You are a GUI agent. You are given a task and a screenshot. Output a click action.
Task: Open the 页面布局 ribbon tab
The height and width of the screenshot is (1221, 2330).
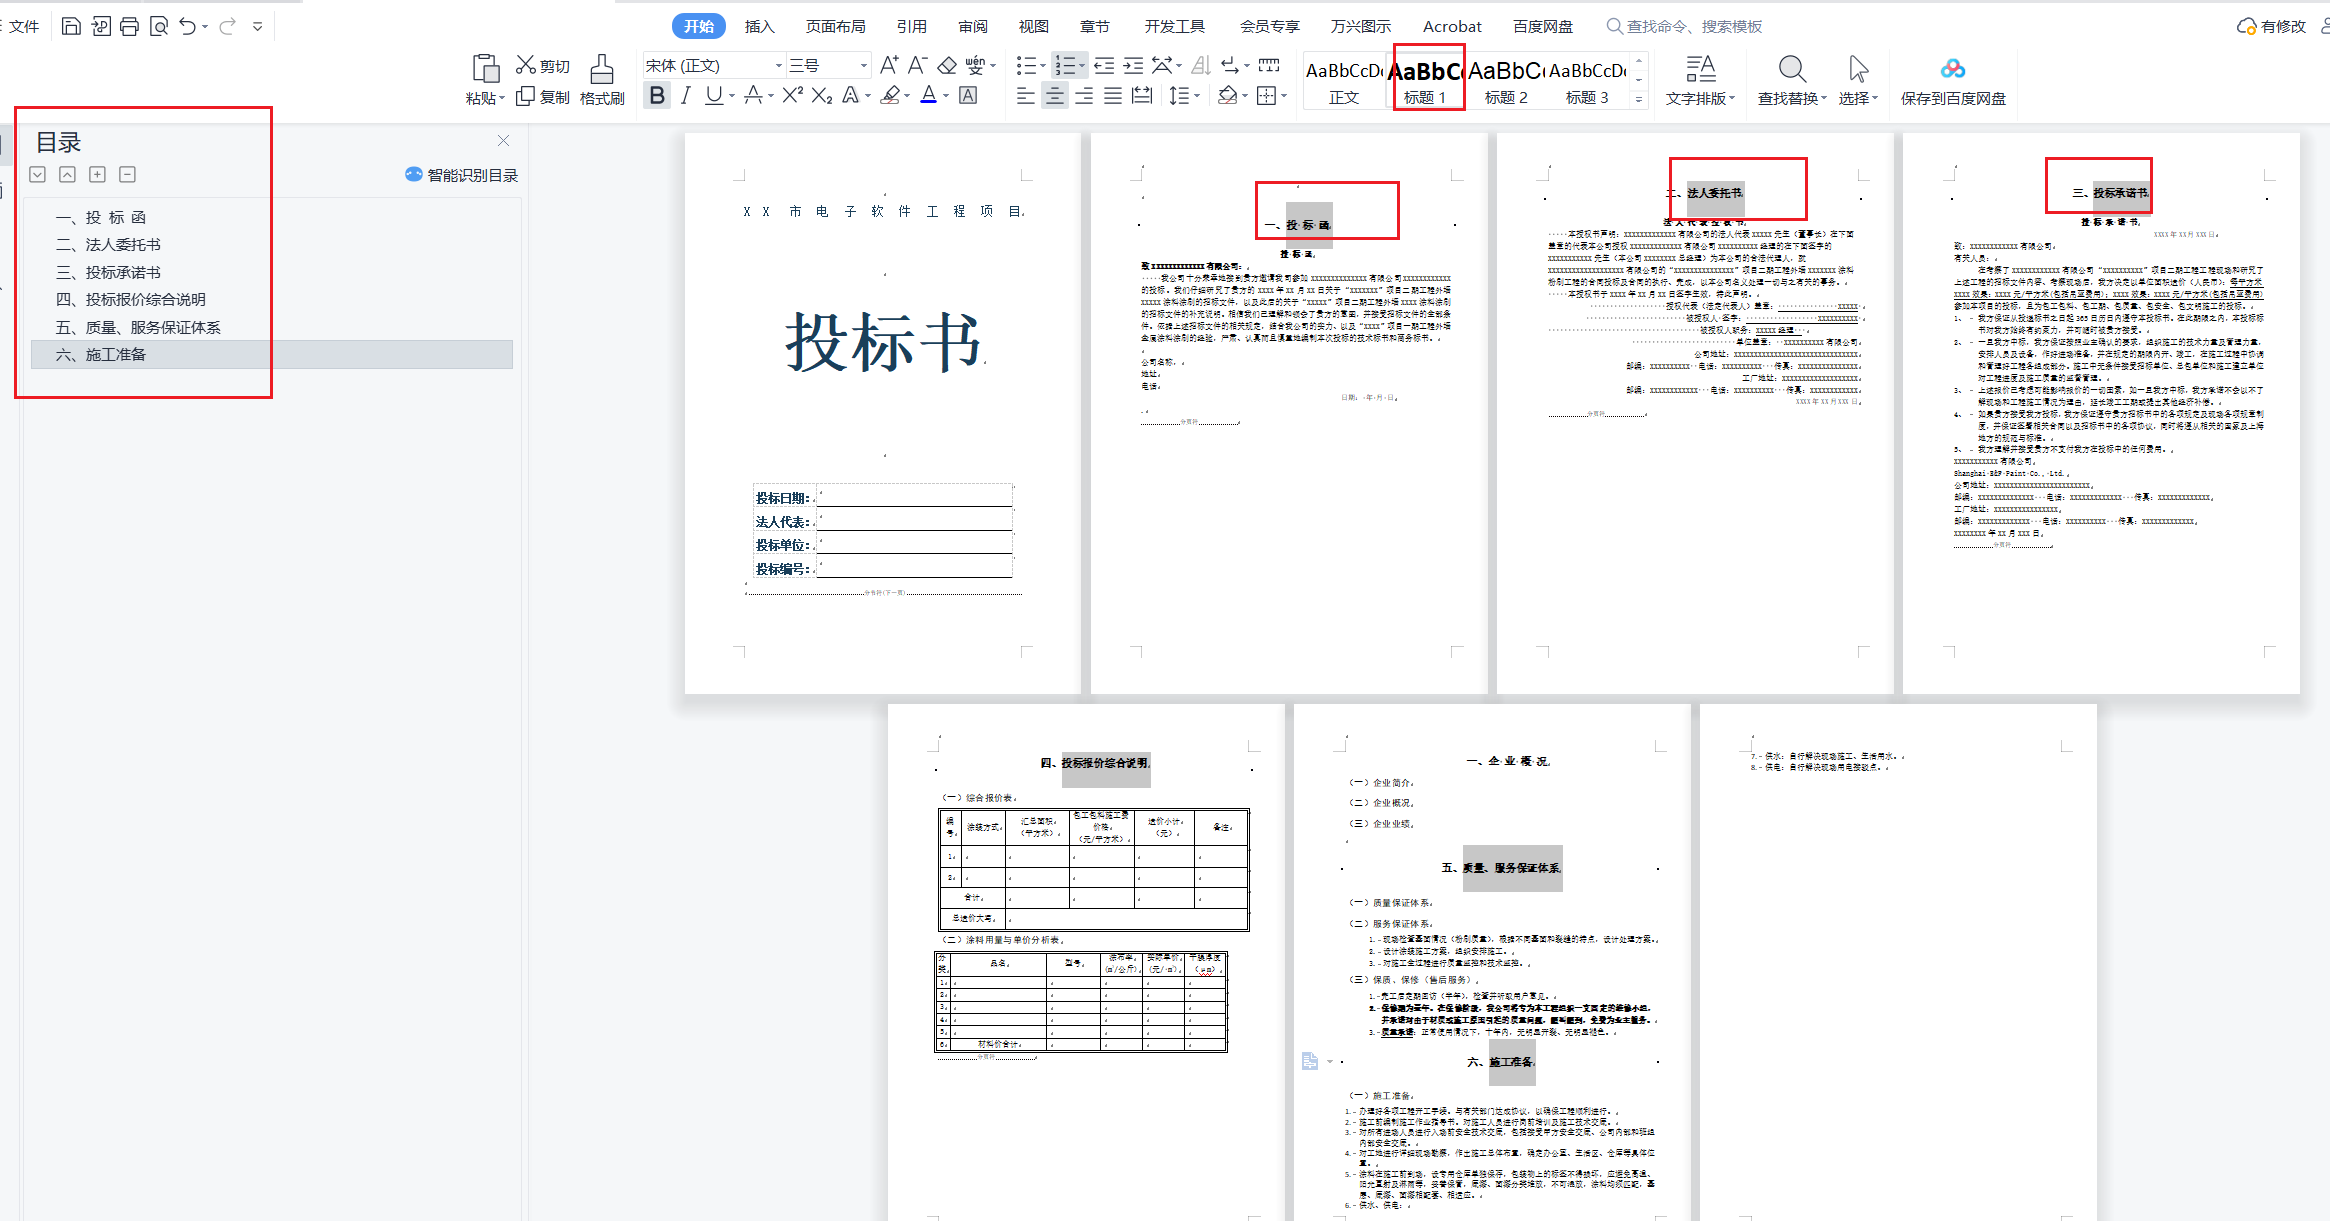835,26
